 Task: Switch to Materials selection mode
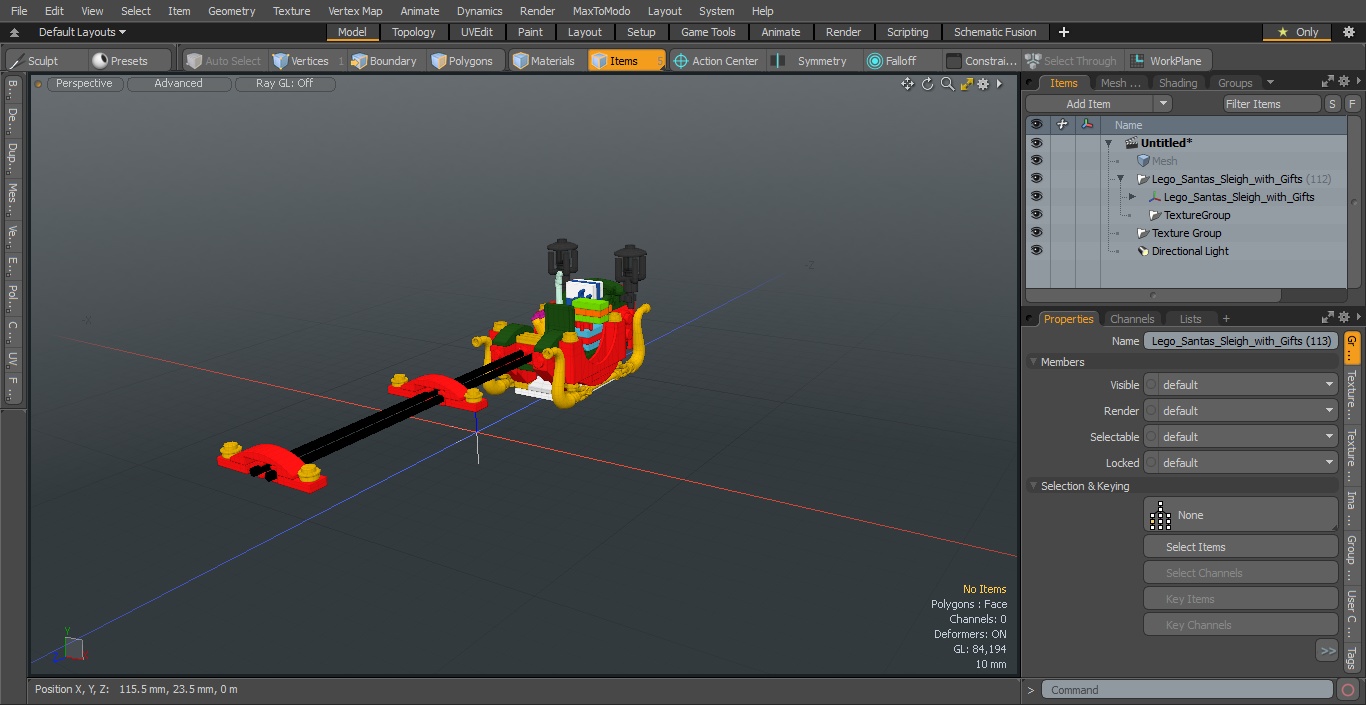point(543,61)
